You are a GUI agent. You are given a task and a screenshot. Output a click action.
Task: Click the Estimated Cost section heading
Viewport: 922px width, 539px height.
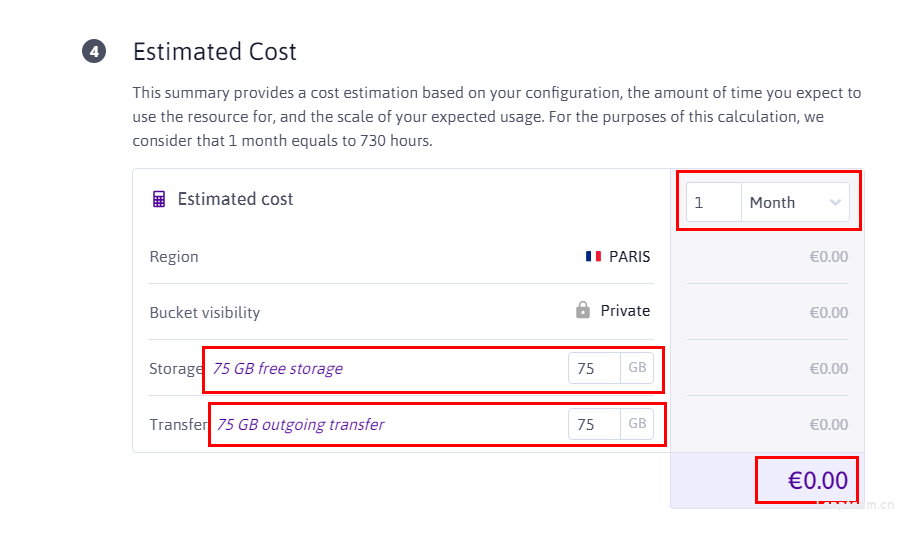tap(215, 52)
